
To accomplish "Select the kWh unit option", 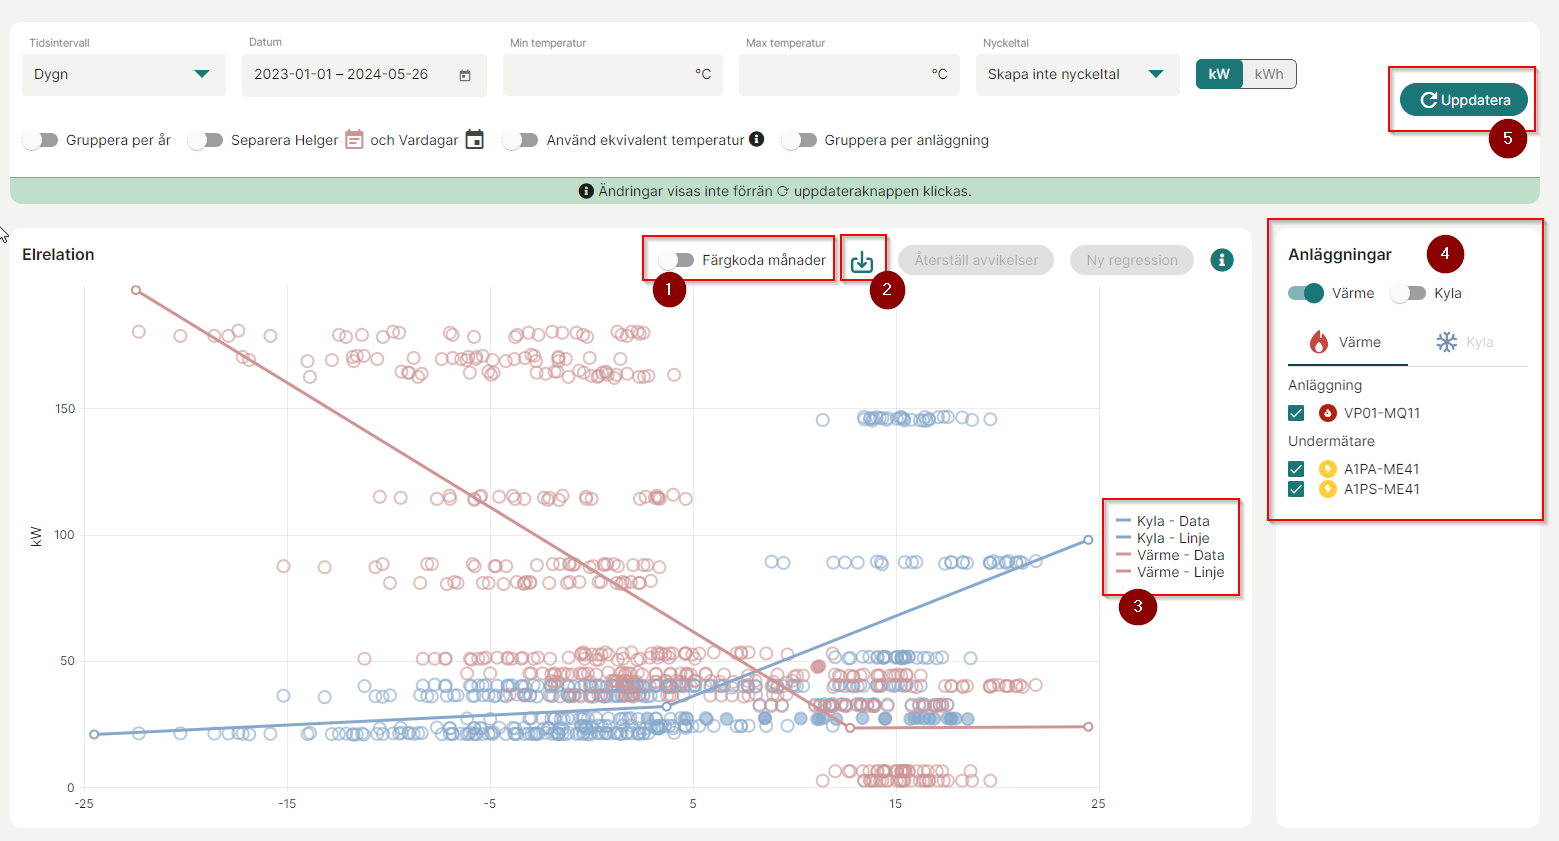I will tap(1269, 74).
